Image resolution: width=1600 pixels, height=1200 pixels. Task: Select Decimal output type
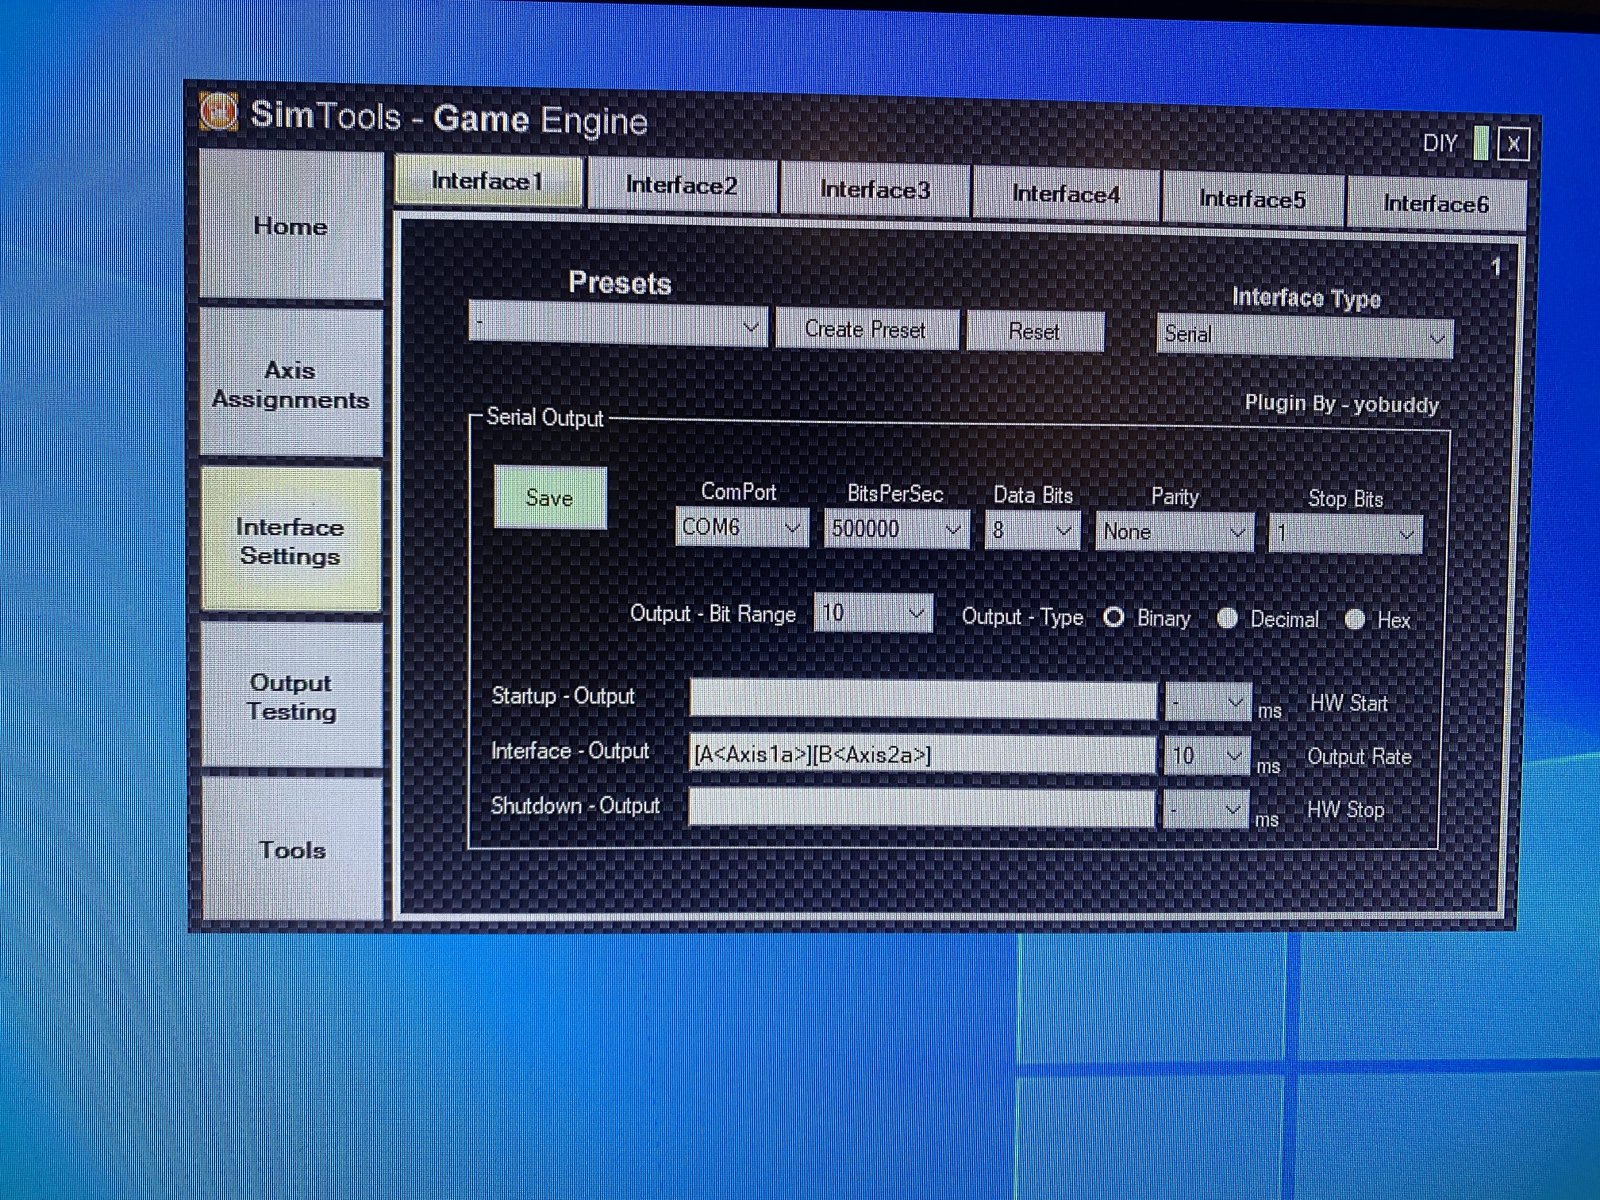tap(1227, 618)
